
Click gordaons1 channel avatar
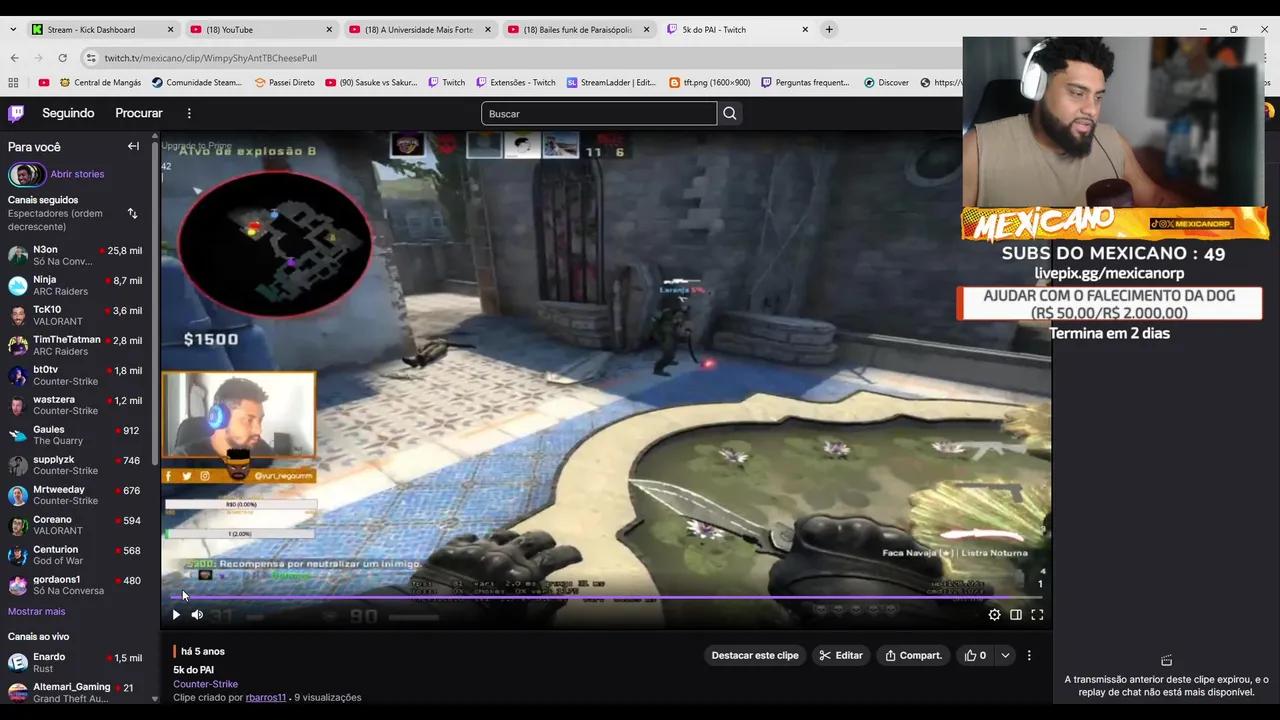tap(17, 585)
